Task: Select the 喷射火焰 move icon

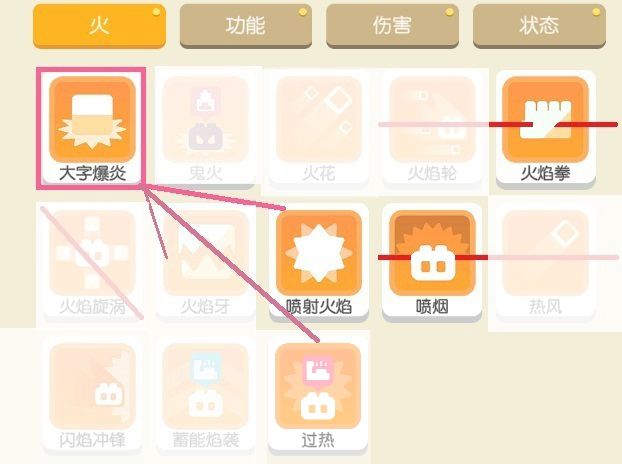Action: point(319,253)
